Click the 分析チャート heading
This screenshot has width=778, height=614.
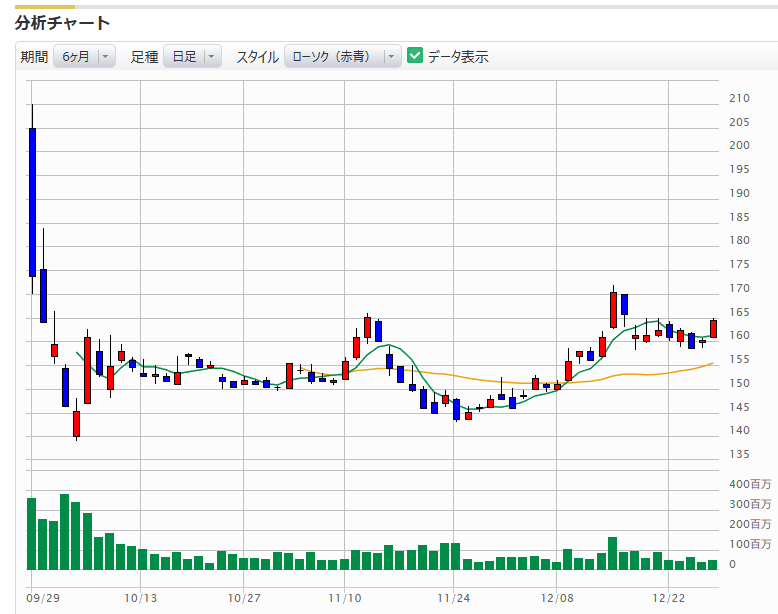point(62,22)
